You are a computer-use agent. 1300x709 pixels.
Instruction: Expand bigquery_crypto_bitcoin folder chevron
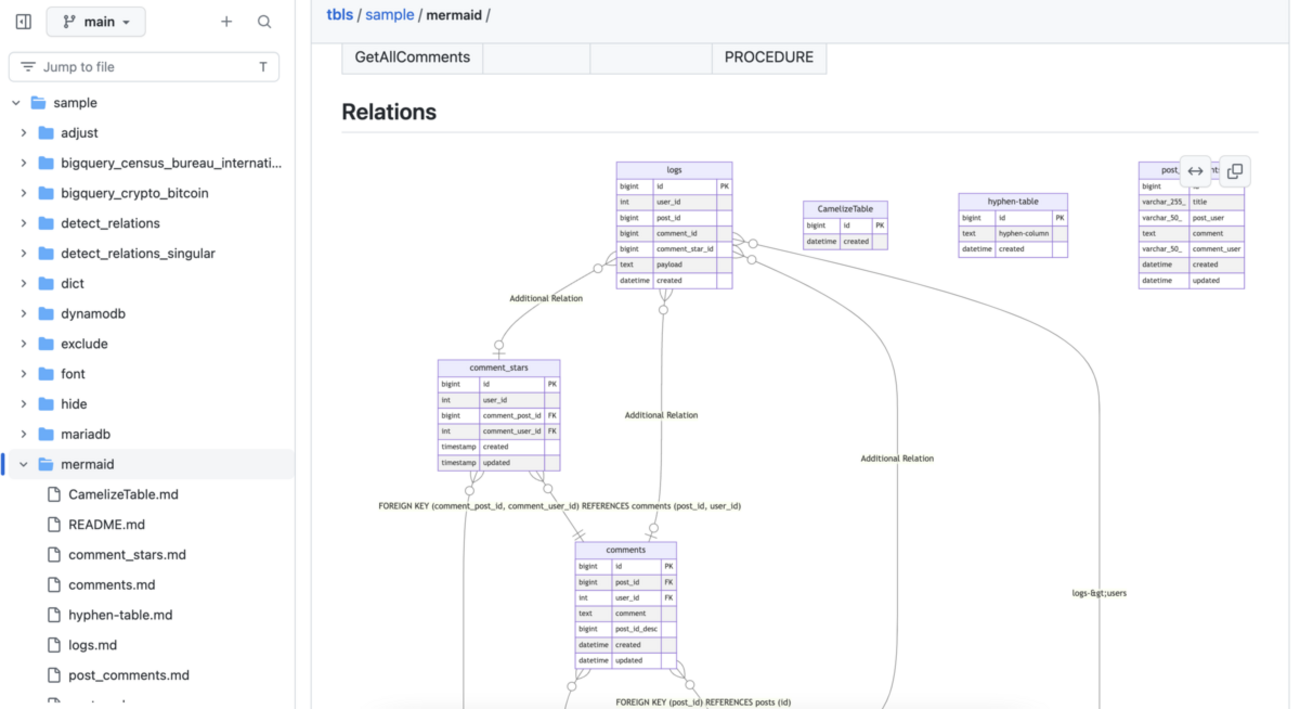point(24,193)
